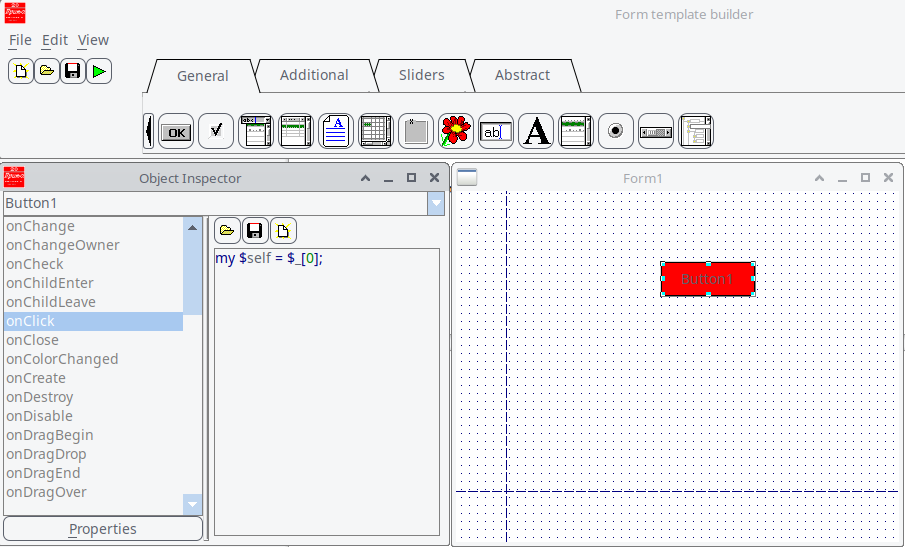Select the radio button widget tool
Image resolution: width=905 pixels, height=547 pixels.
coord(616,131)
